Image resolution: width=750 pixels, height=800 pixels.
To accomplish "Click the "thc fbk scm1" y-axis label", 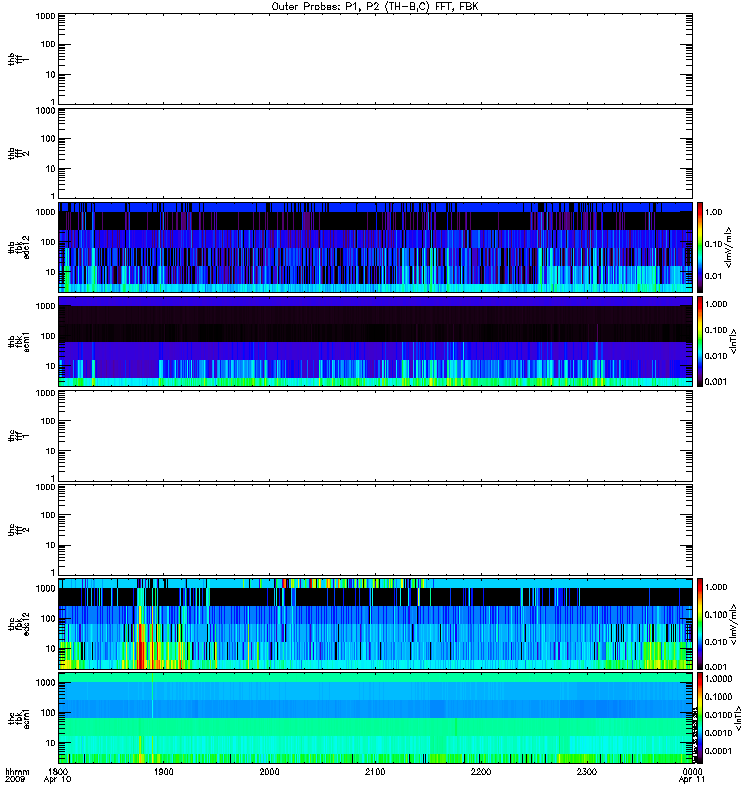I will pos(19,718).
